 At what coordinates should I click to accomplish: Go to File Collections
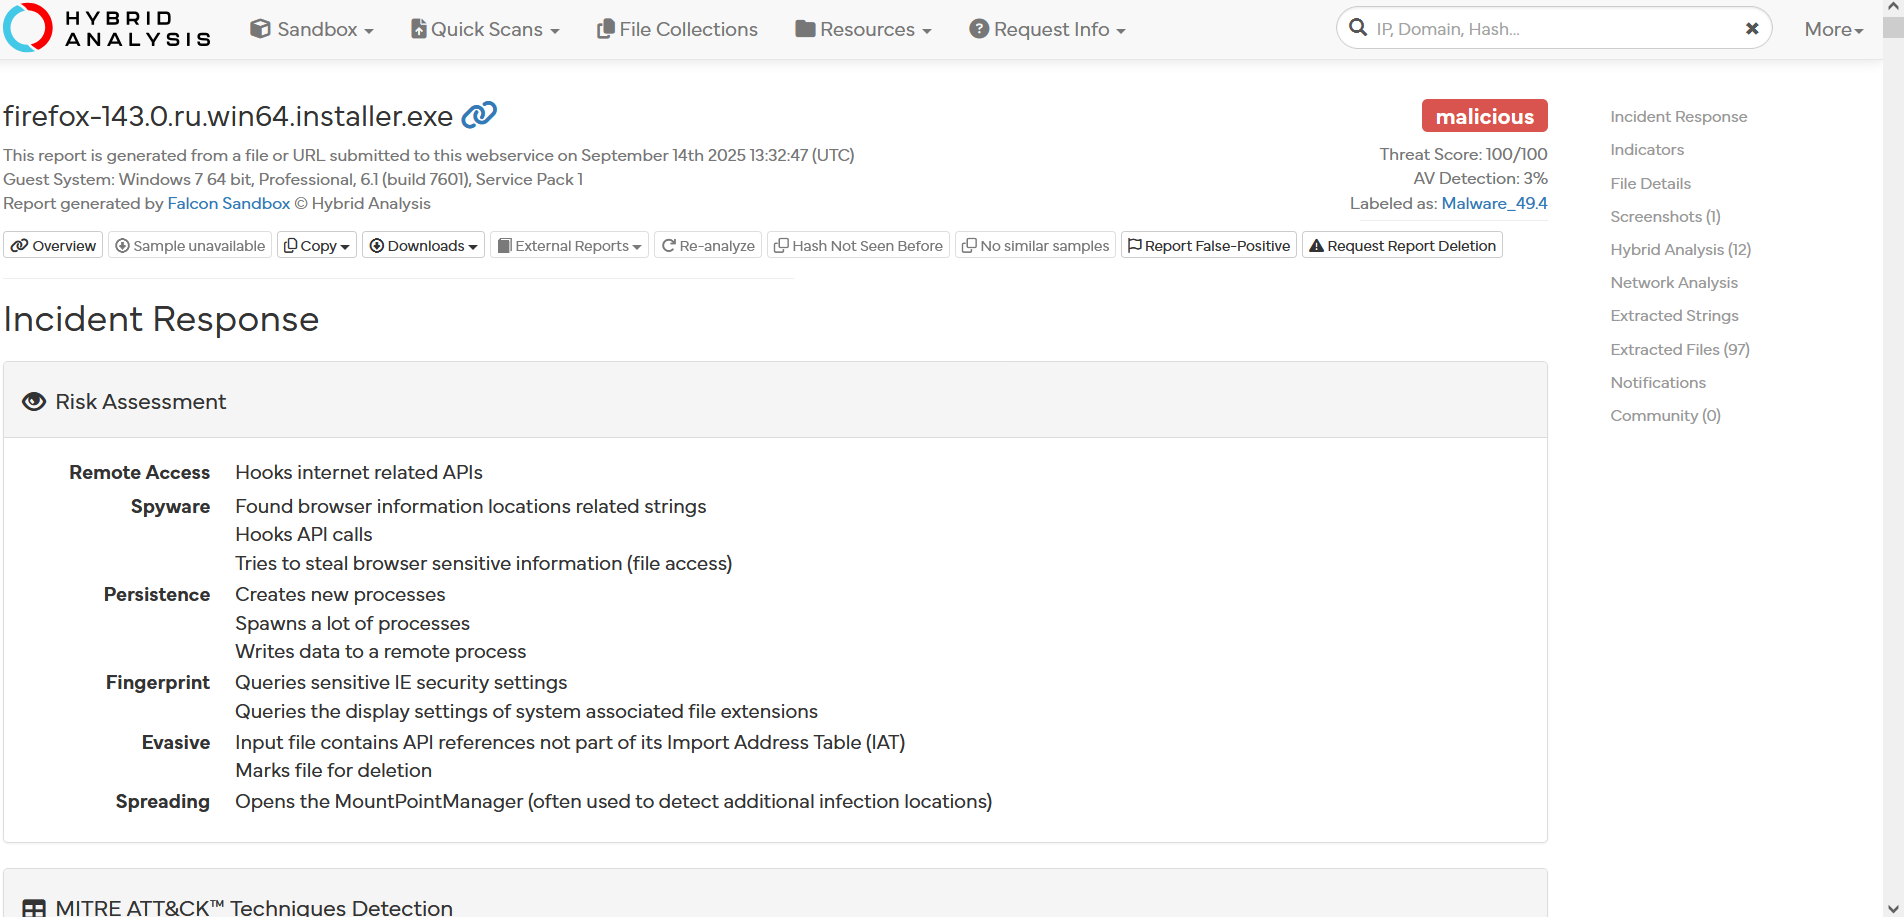677,29
